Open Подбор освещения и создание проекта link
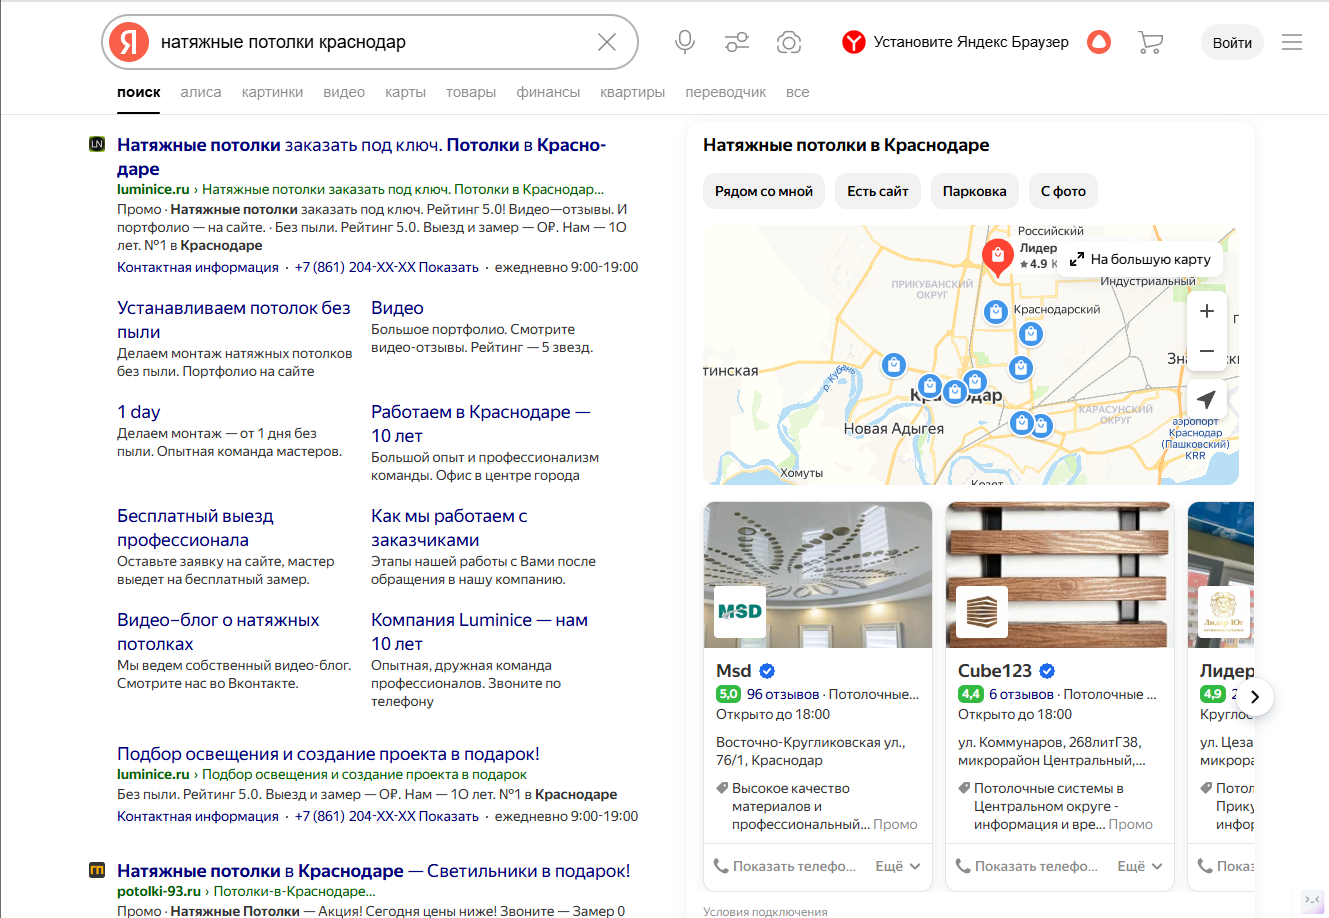Image resolution: width=1329 pixels, height=918 pixels. click(328, 754)
